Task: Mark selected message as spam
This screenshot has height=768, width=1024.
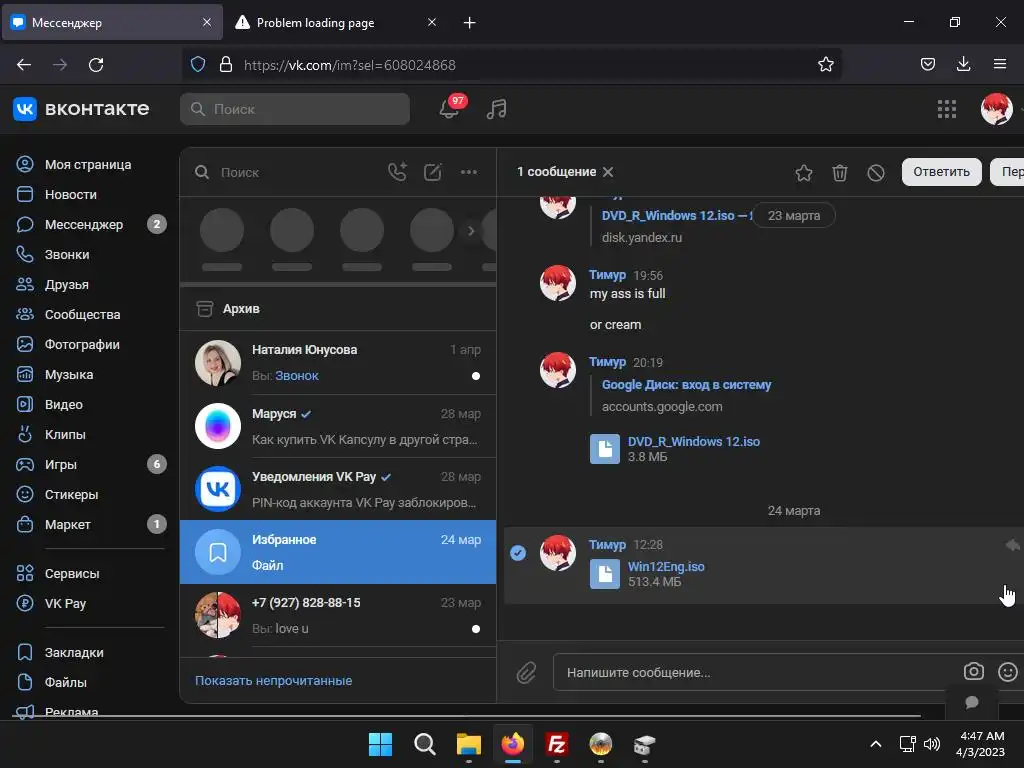Action: [876, 172]
